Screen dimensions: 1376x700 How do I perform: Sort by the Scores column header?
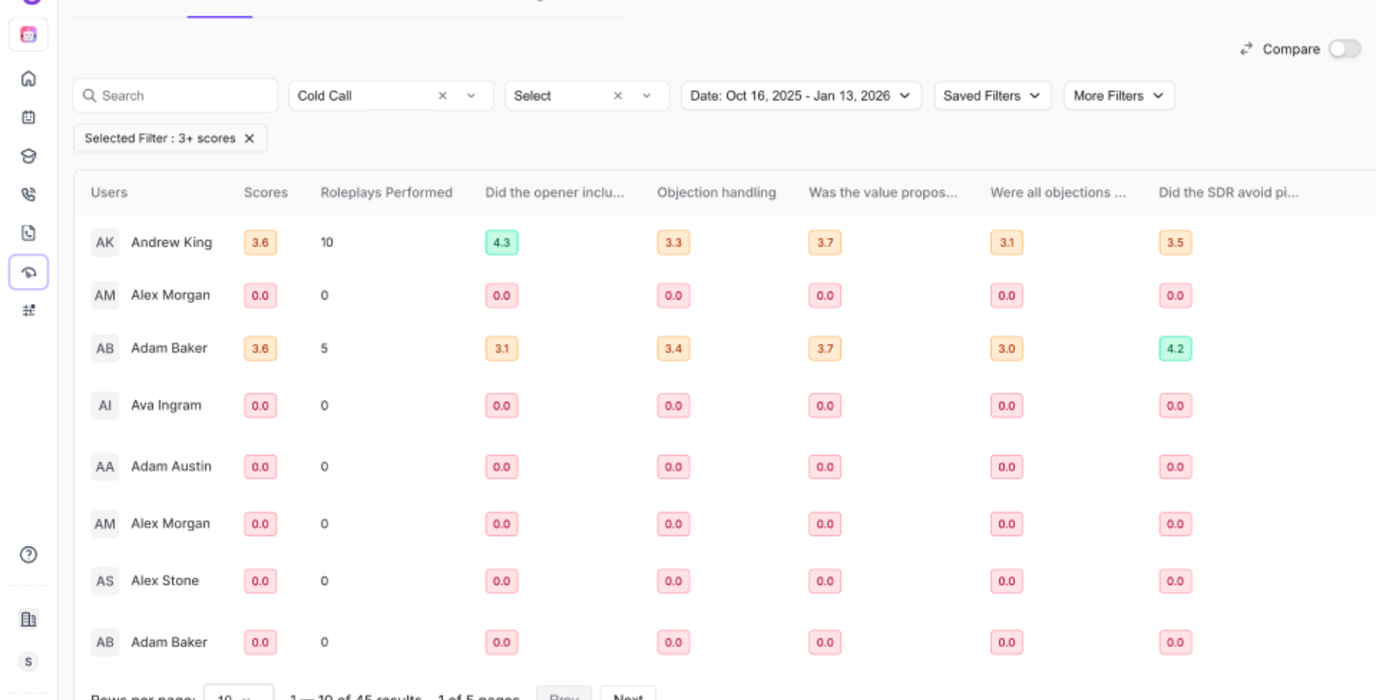point(265,193)
